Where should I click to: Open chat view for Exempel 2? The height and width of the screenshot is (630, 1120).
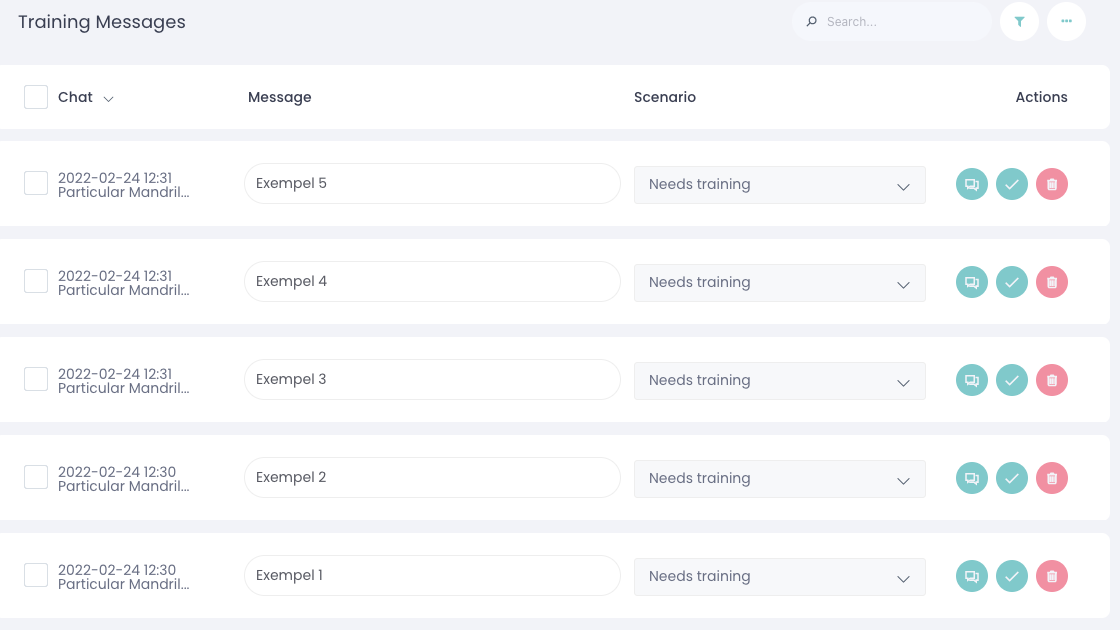(x=971, y=478)
